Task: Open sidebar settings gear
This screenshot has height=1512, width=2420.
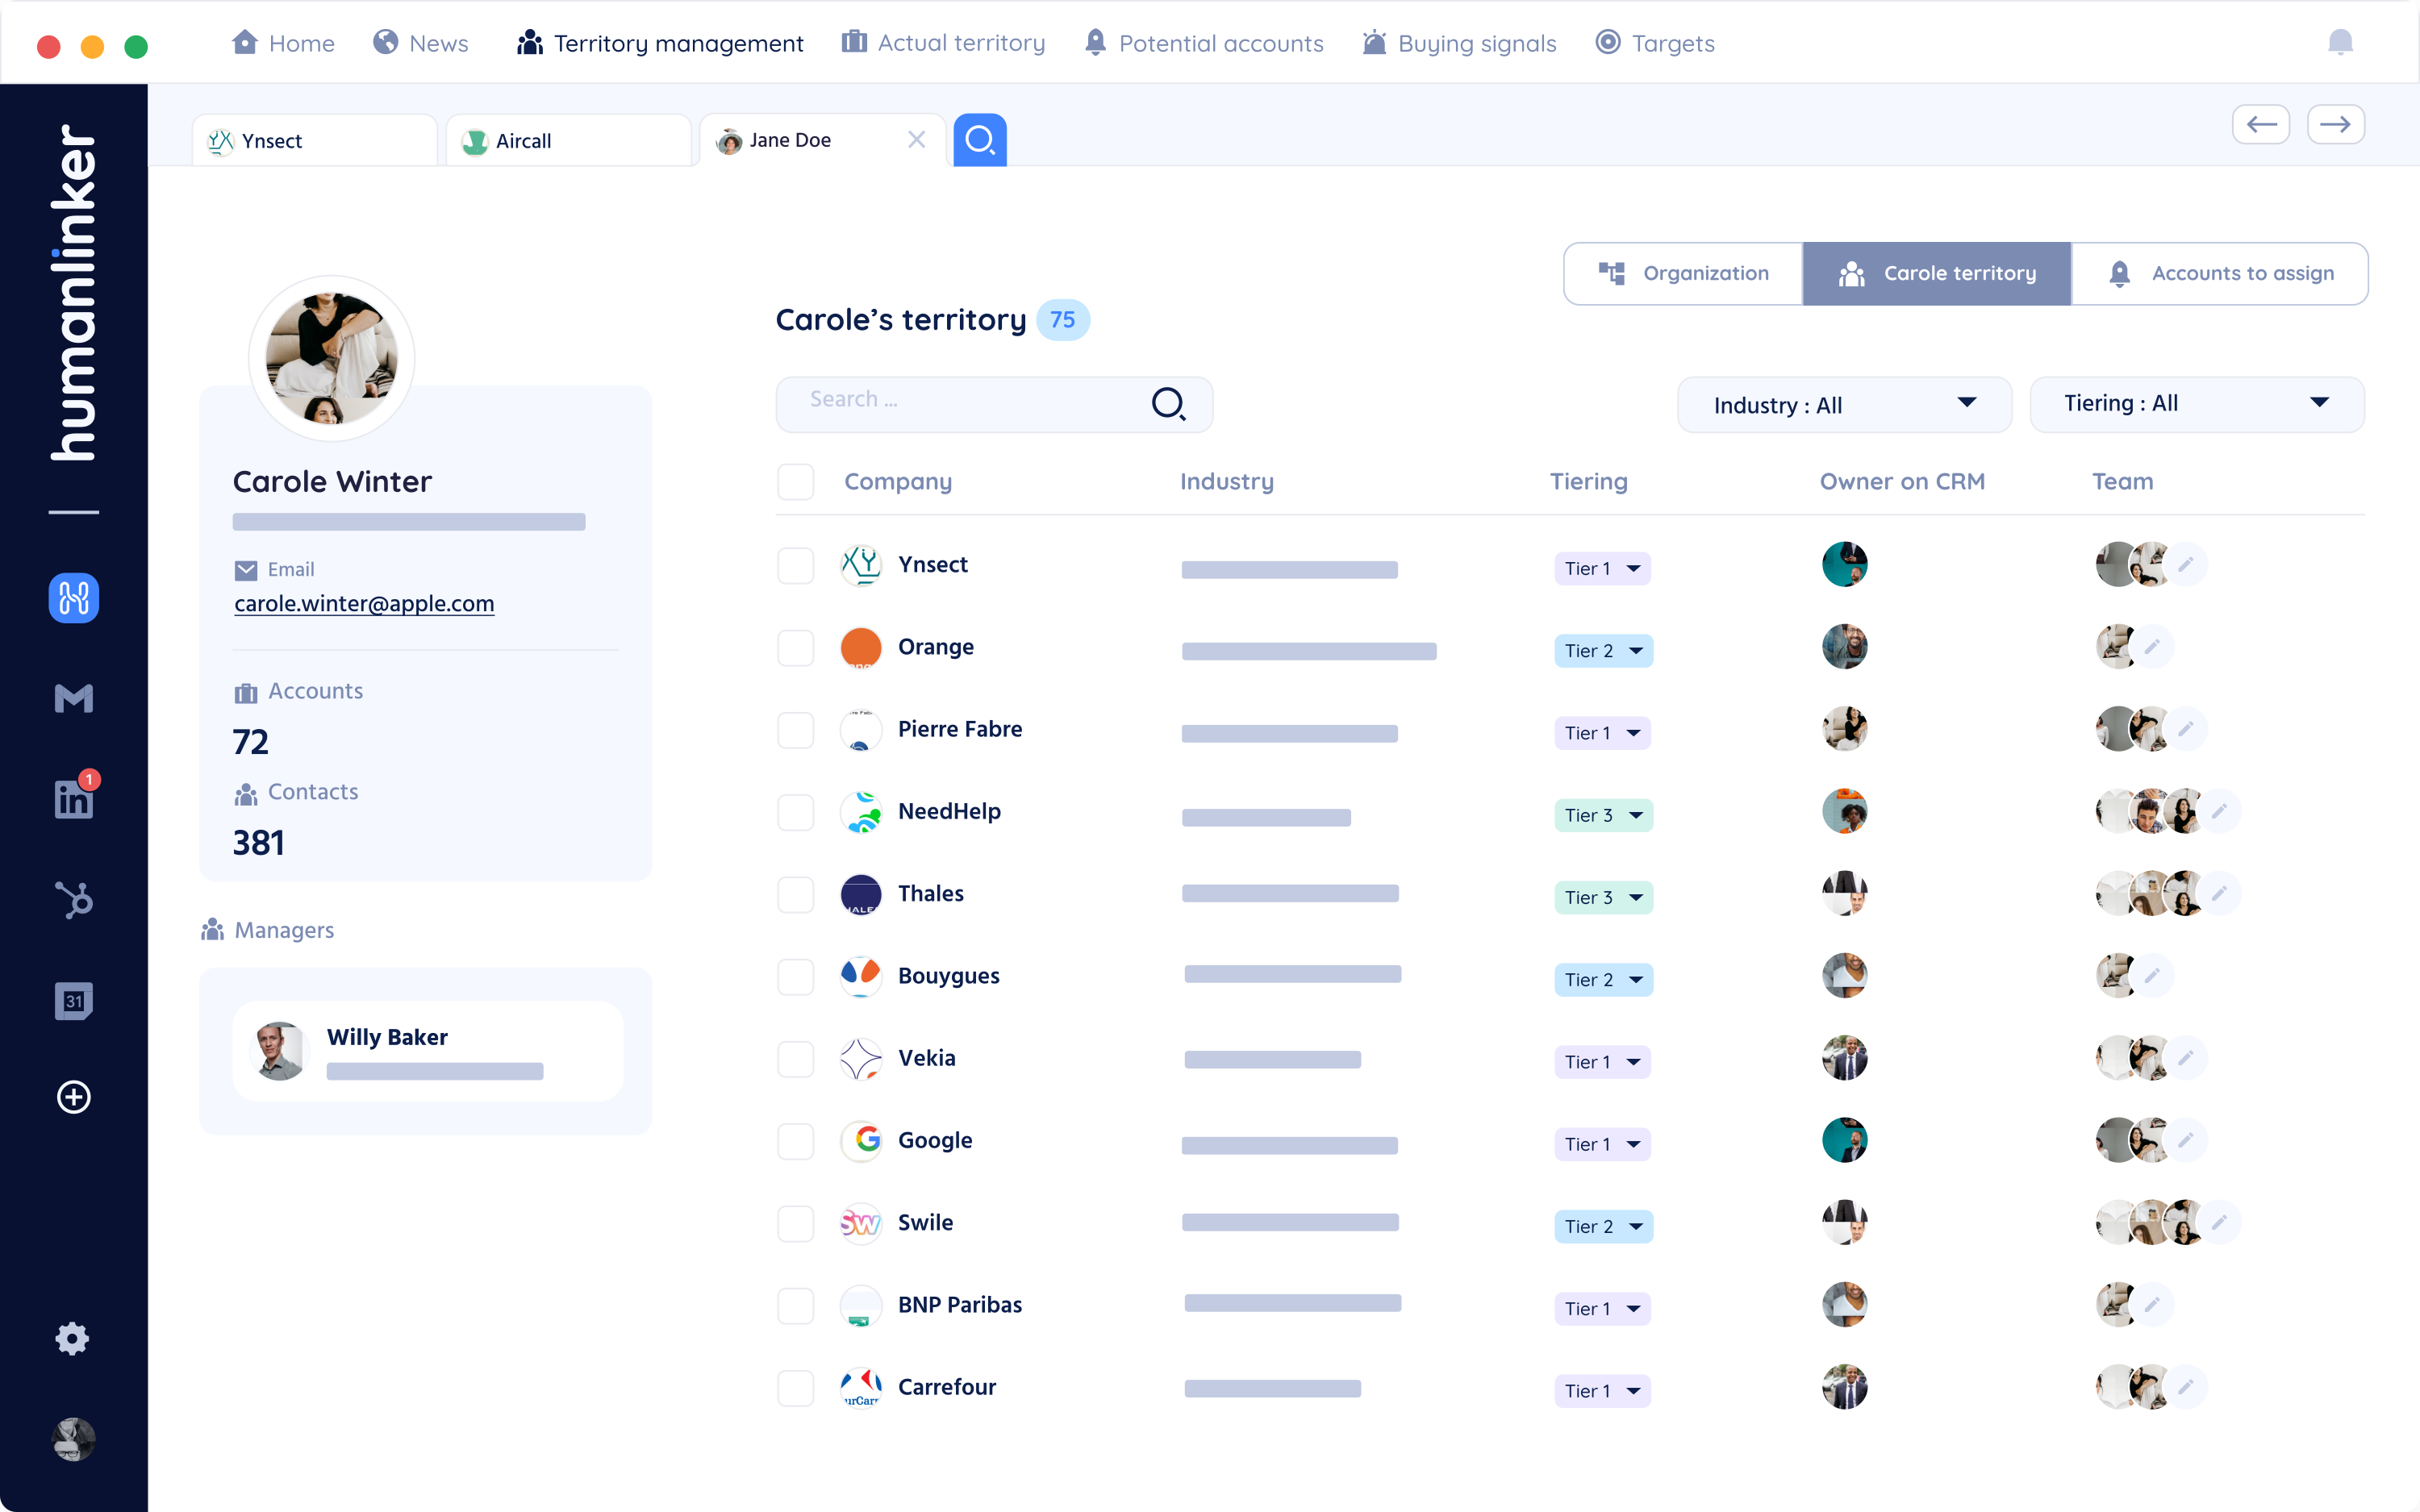Action: click(x=73, y=1339)
